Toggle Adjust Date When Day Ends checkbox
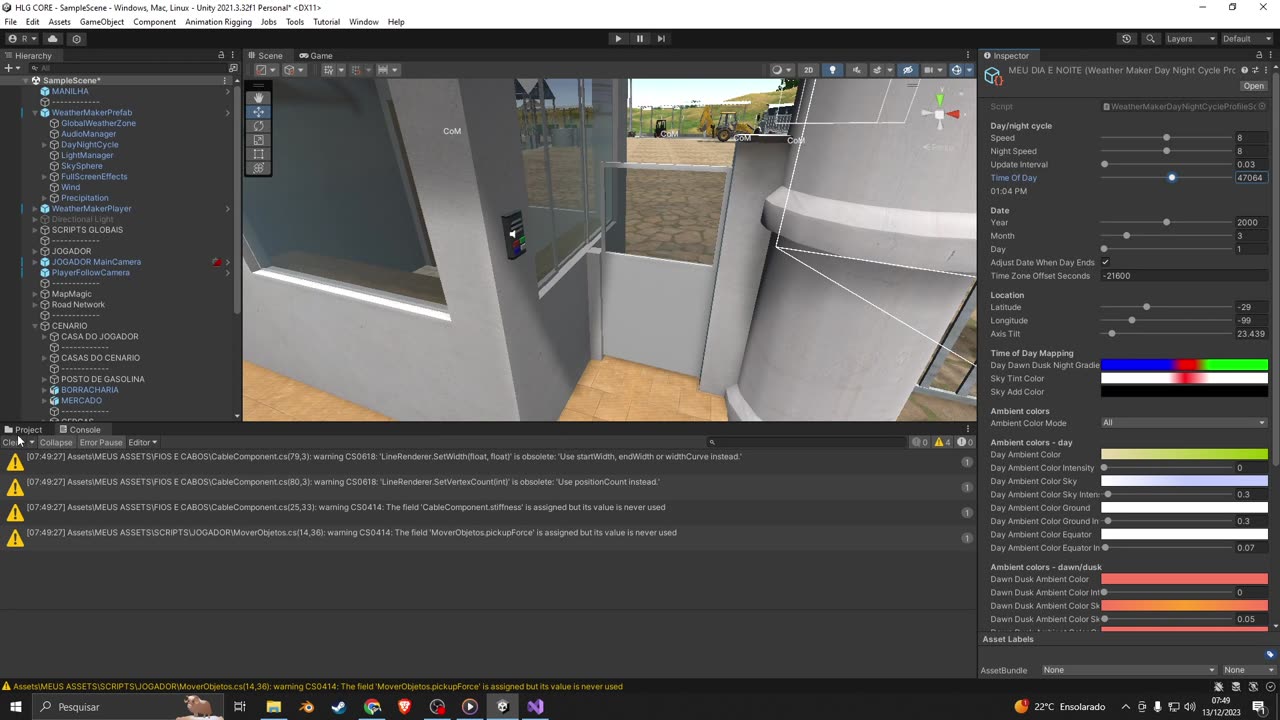This screenshot has height=720, width=1280. pos(1105,262)
